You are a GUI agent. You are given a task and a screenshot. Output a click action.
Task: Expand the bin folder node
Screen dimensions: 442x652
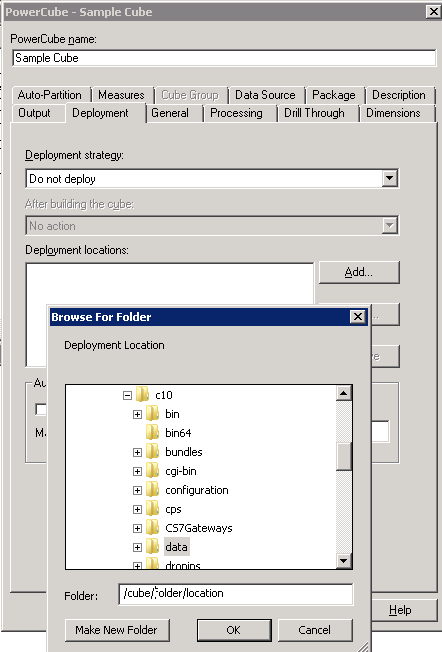pyautogui.click(x=137, y=415)
